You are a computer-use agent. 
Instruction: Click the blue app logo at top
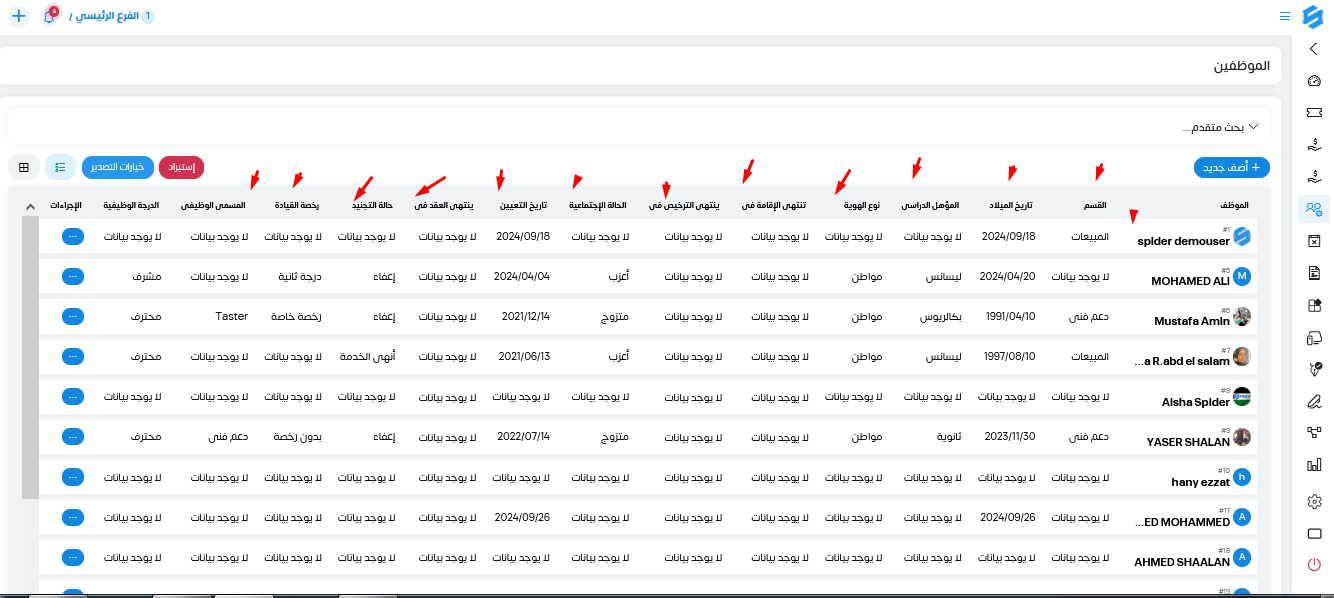(1313, 16)
